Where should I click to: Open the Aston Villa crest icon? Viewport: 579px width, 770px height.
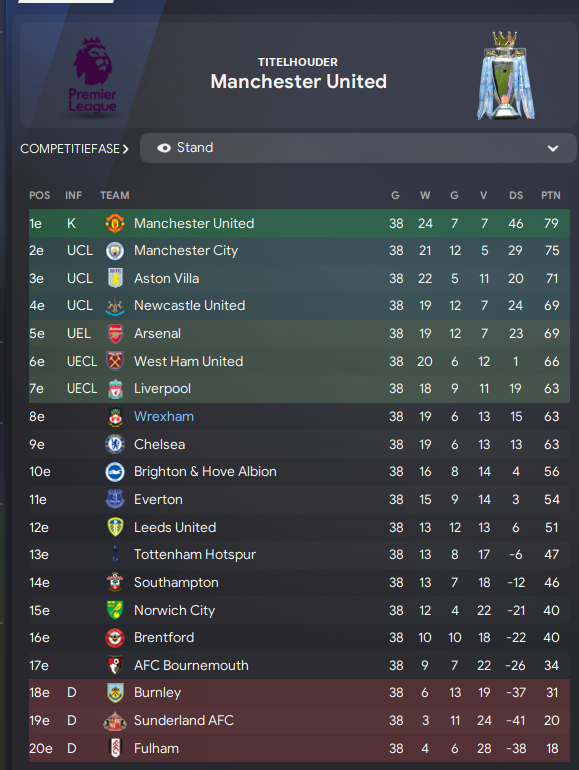pos(115,278)
